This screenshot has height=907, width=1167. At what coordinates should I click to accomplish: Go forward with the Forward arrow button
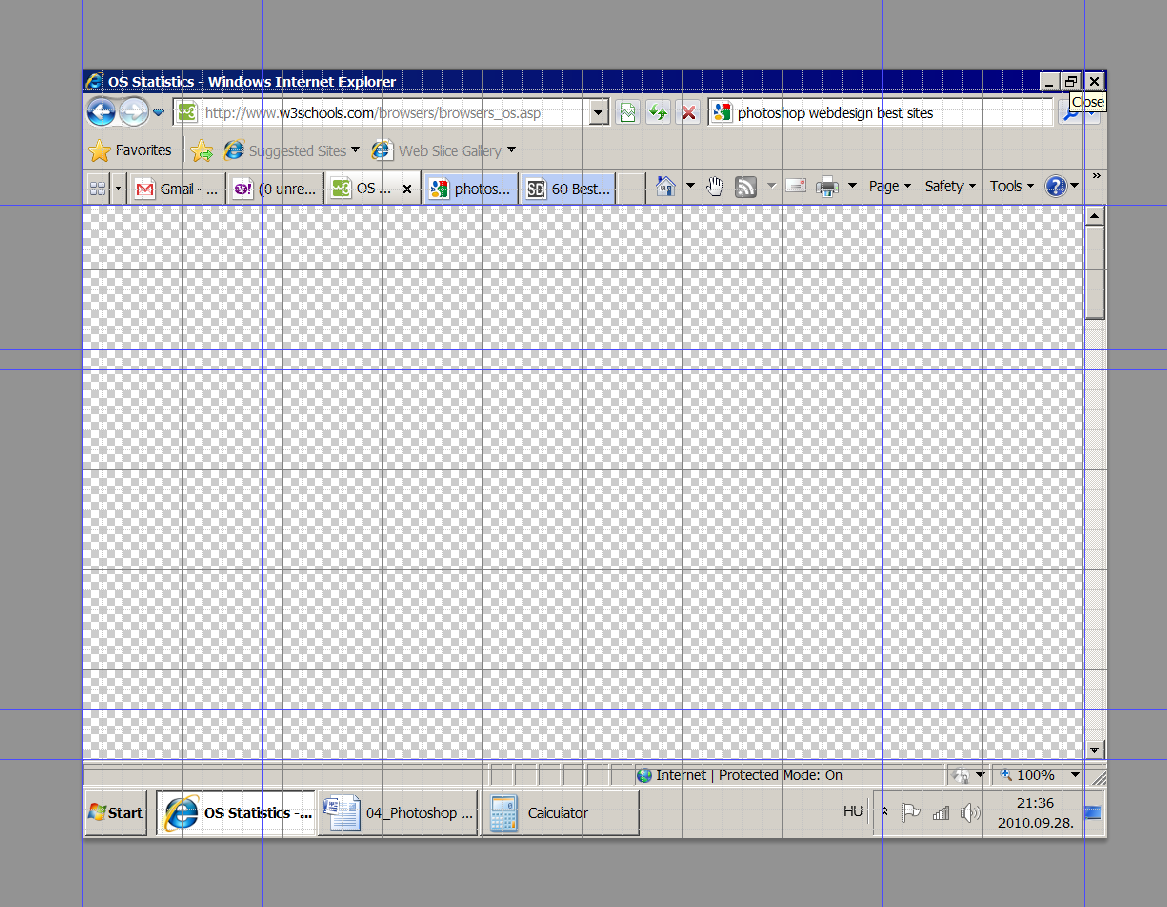[x=134, y=112]
